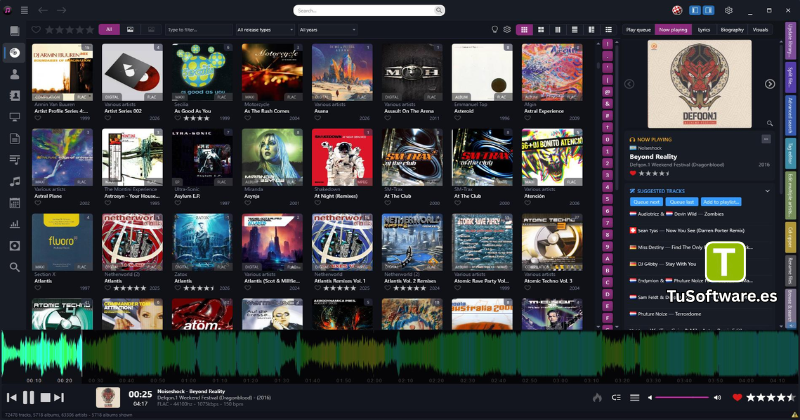Click the lightbulb icon in album toolbar
Viewport: 800px width, 420px height.
click(494, 30)
